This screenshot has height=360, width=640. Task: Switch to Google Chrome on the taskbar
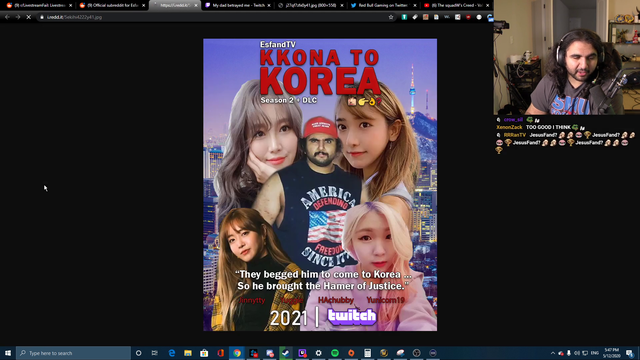click(x=237, y=353)
